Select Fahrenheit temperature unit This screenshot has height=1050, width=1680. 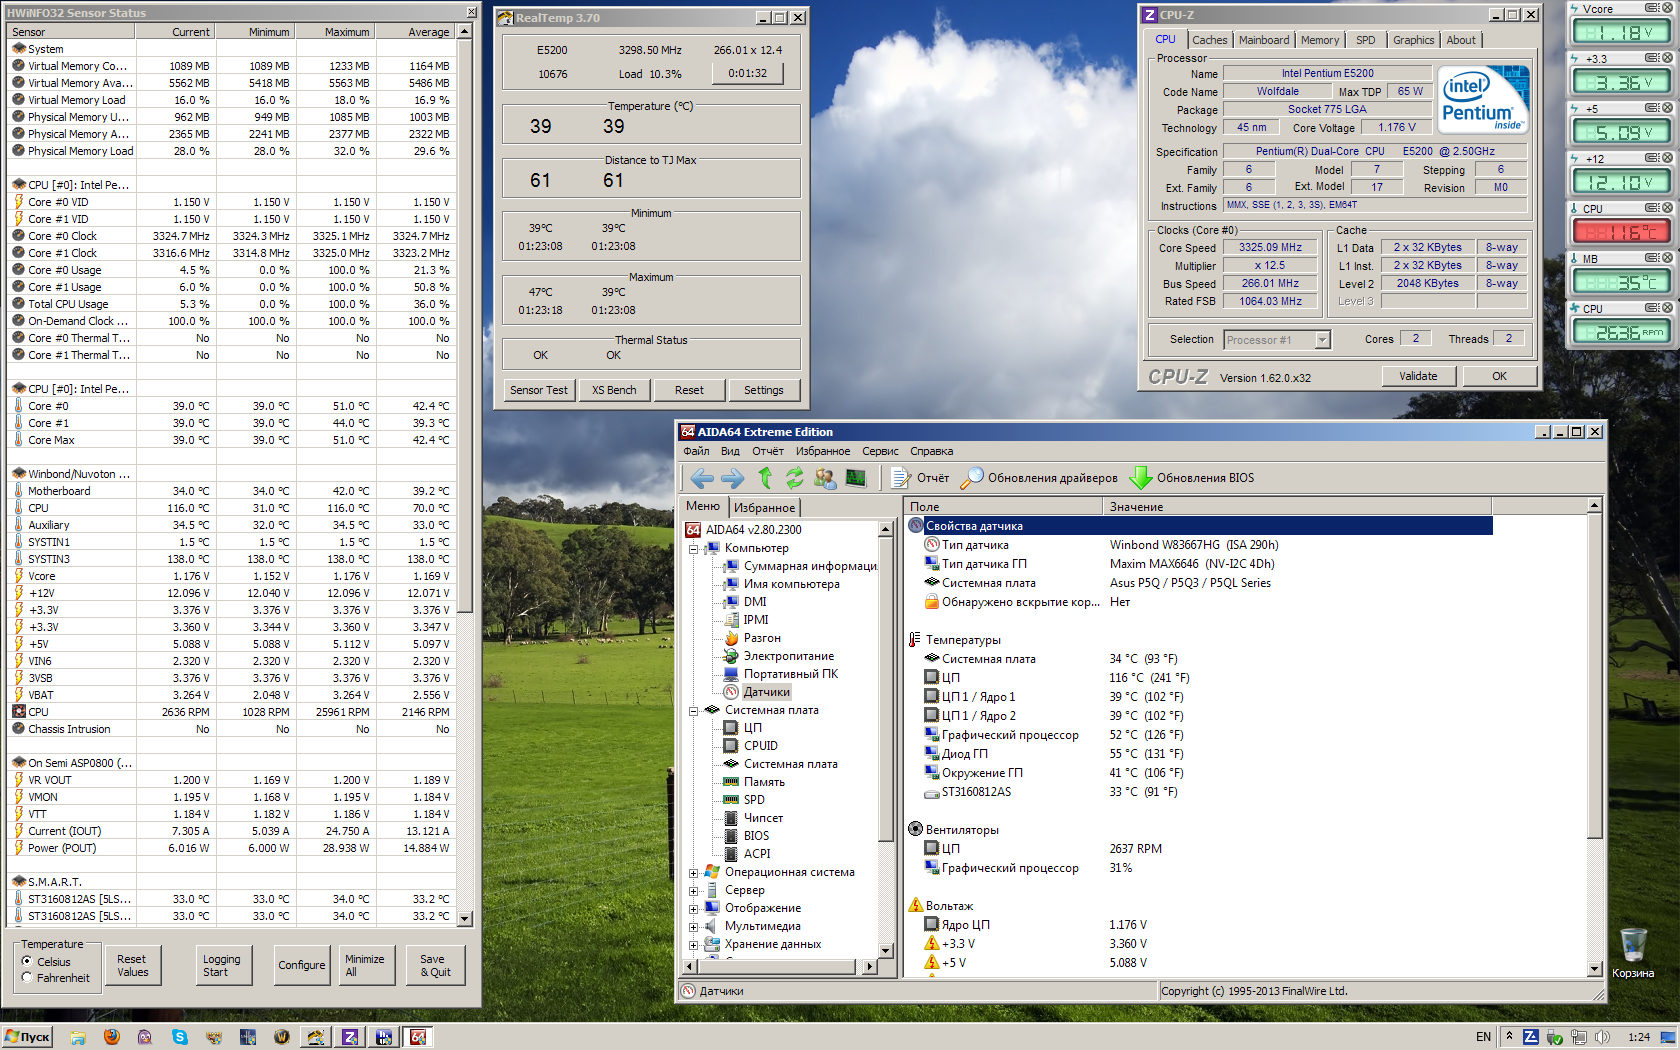[x=27, y=978]
